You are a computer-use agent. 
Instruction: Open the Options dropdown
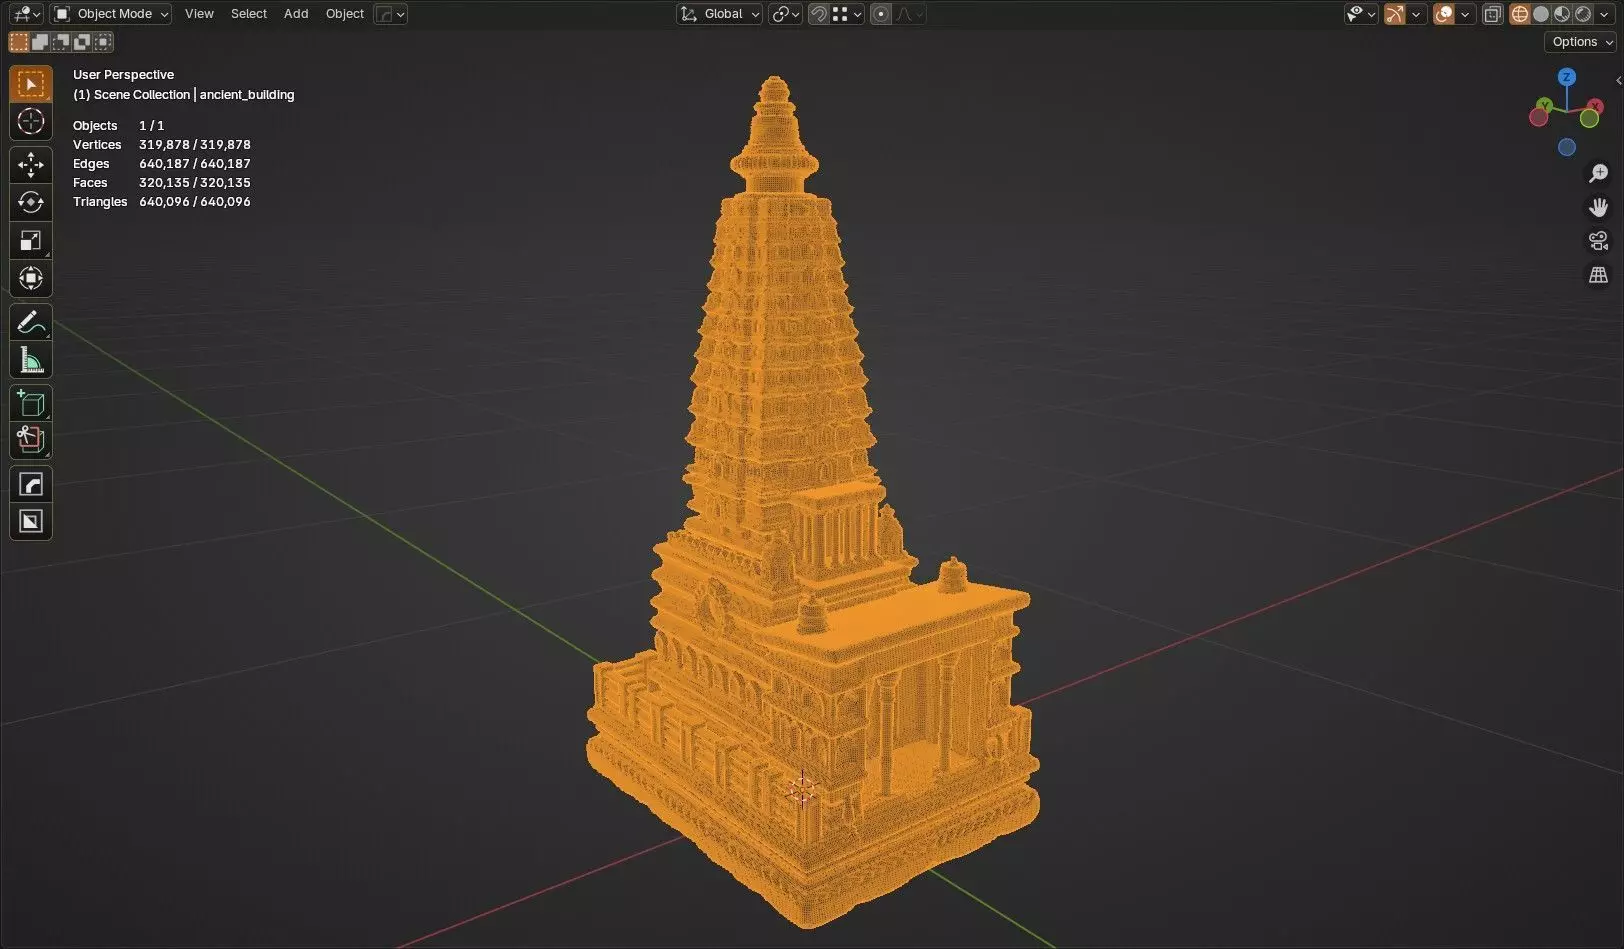[1581, 42]
